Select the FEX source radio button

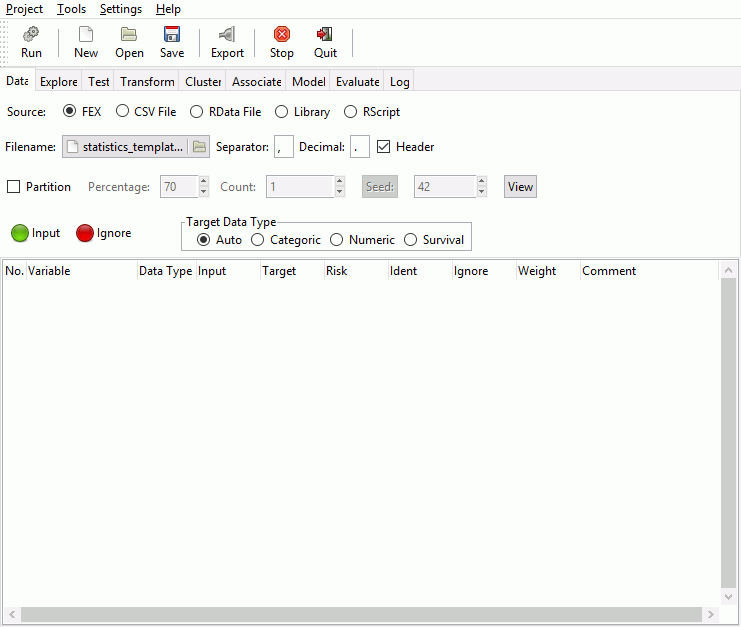coord(69,111)
